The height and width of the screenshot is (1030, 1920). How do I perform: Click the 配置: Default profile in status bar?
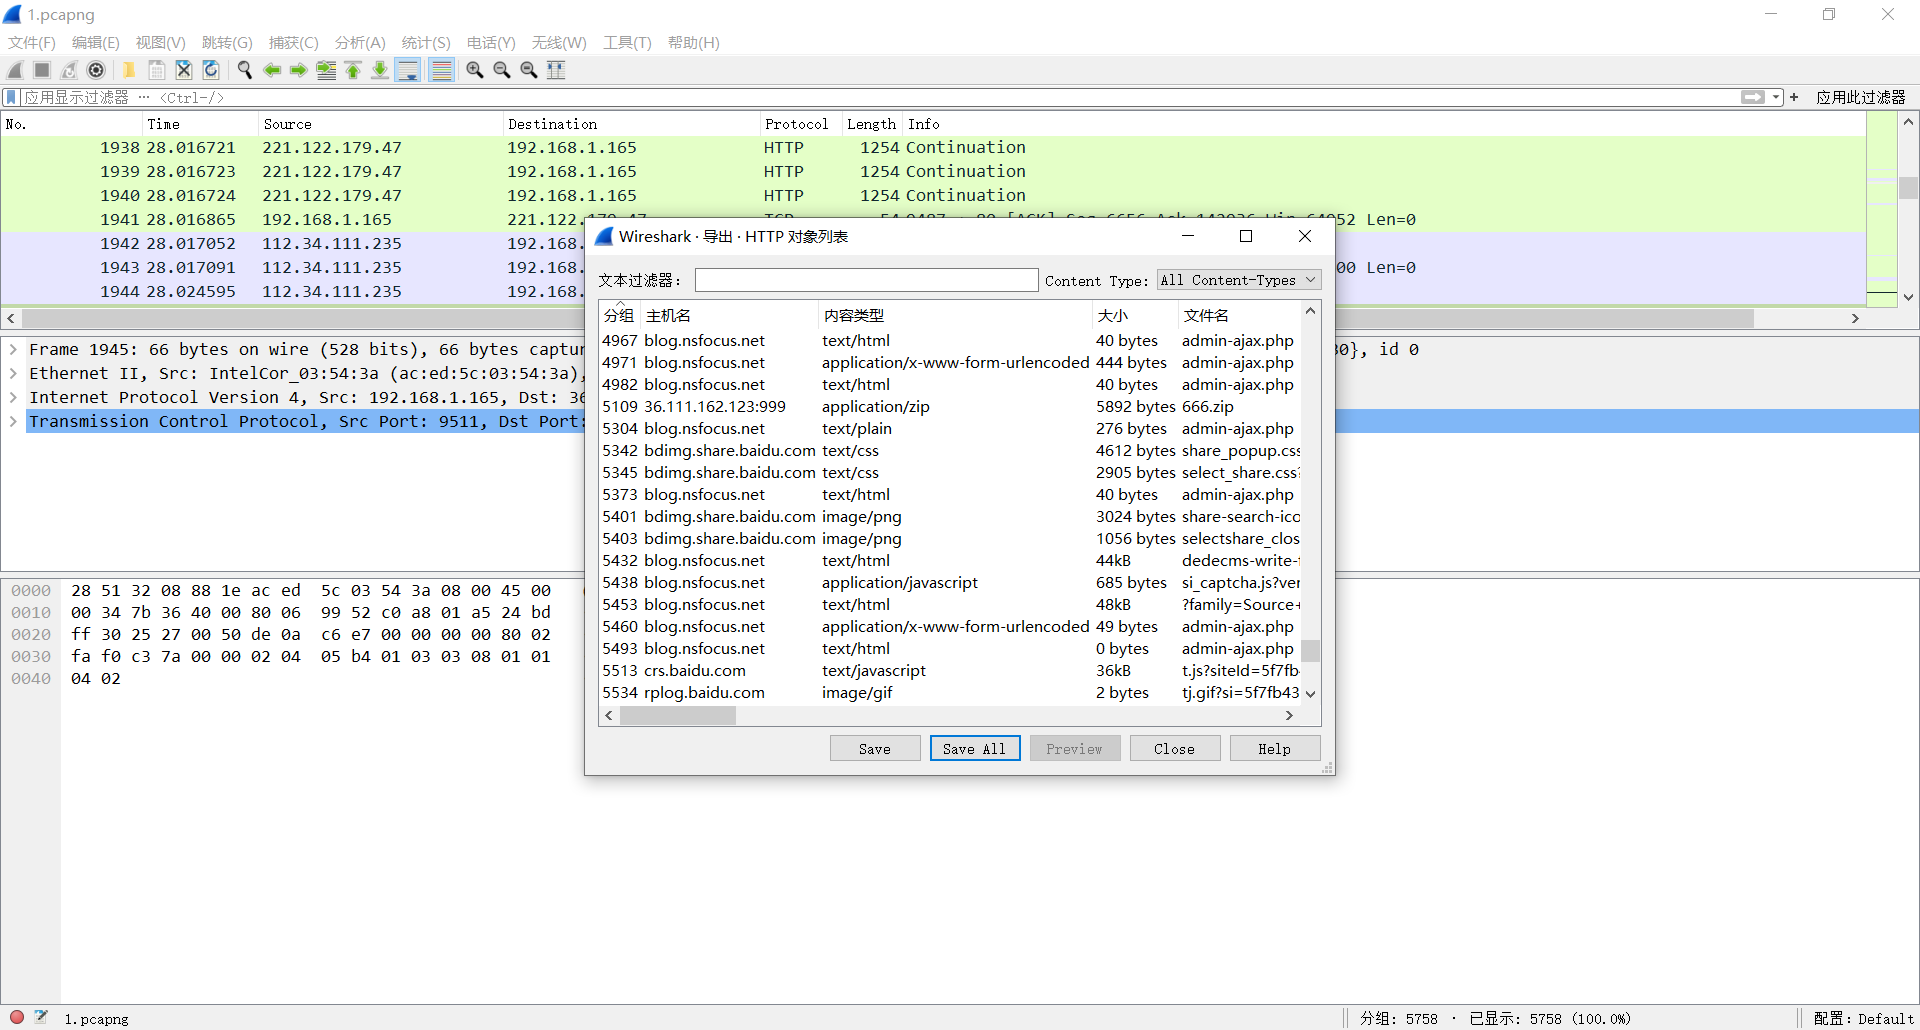point(1863,1018)
